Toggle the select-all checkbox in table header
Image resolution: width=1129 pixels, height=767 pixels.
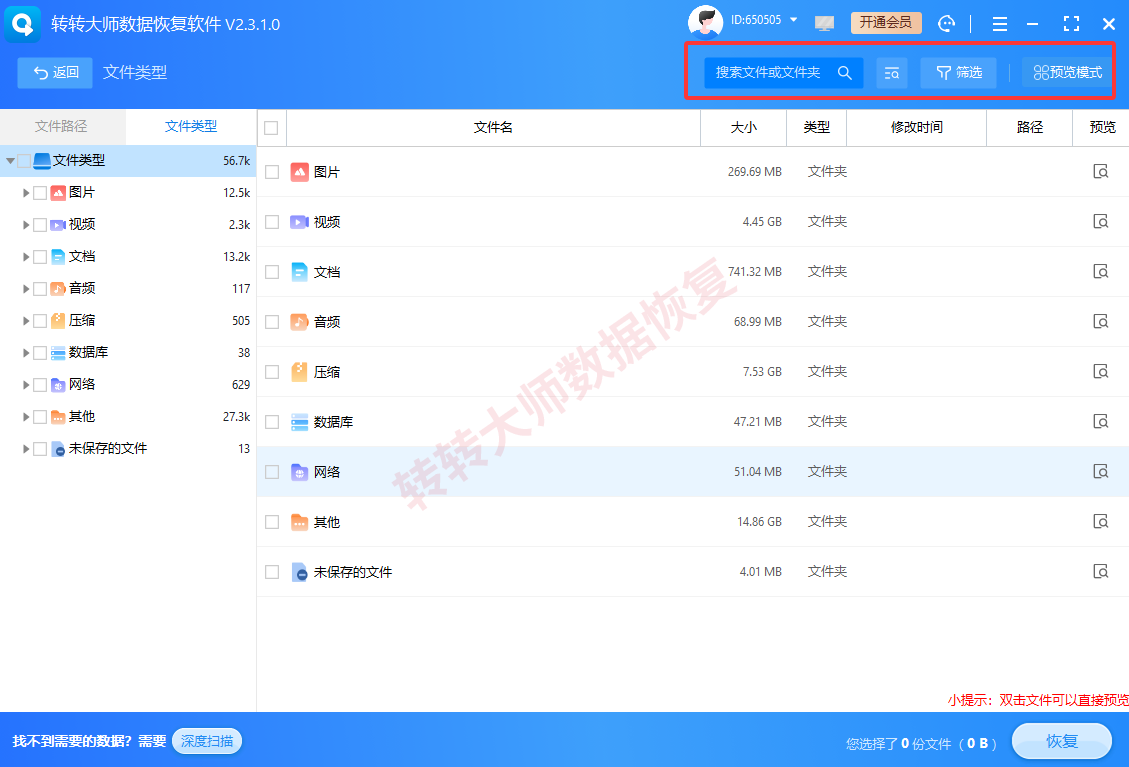pyautogui.click(x=271, y=128)
